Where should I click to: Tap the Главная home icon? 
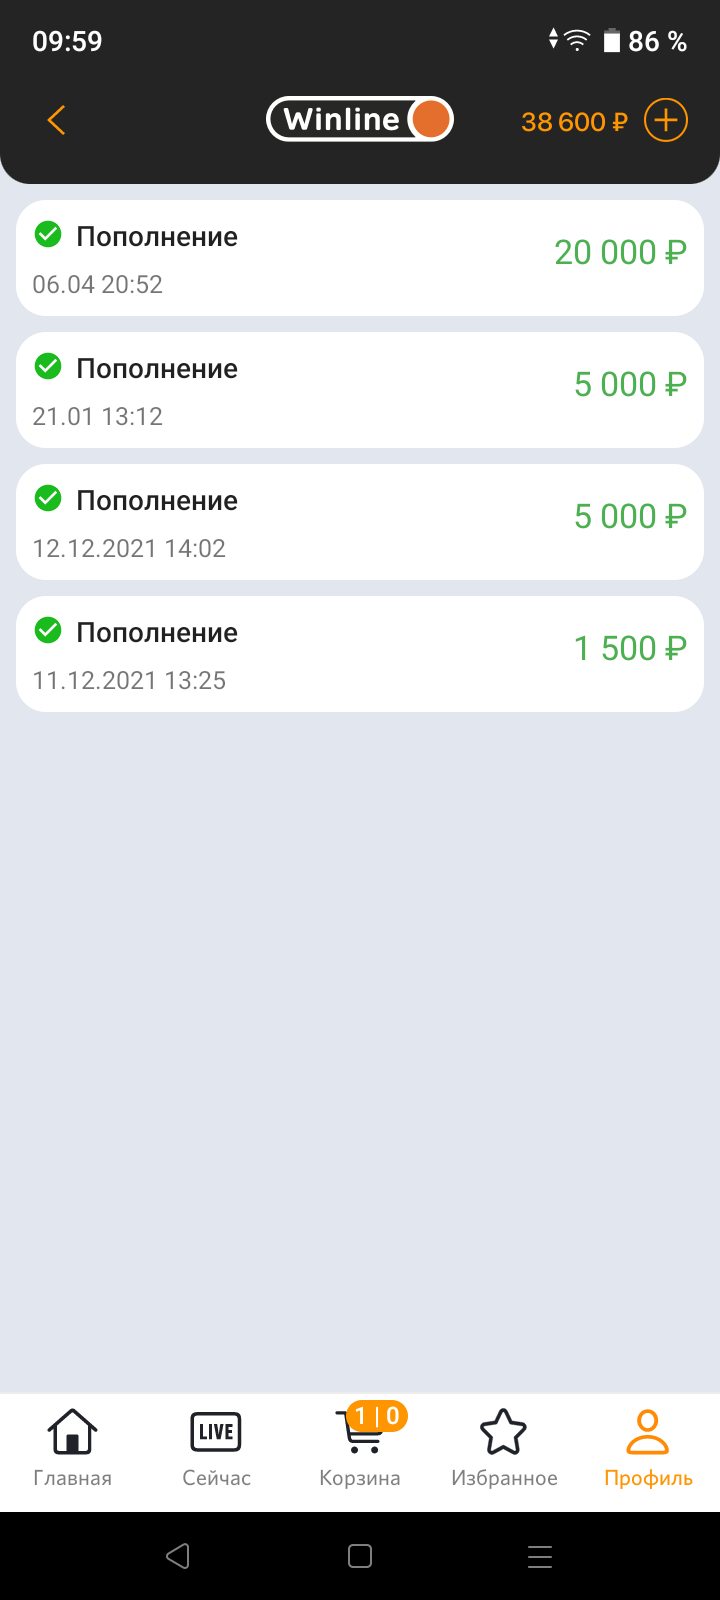(x=72, y=1432)
